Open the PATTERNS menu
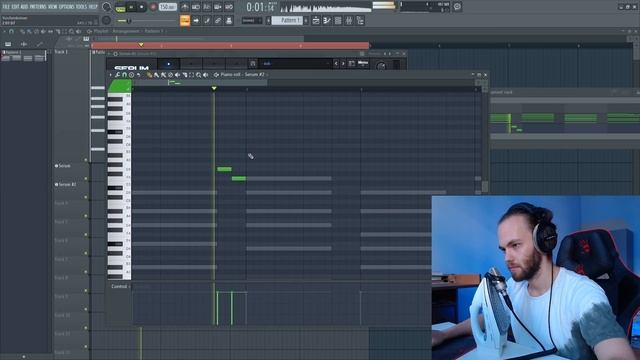The width and height of the screenshot is (640, 360). [x=38, y=7]
